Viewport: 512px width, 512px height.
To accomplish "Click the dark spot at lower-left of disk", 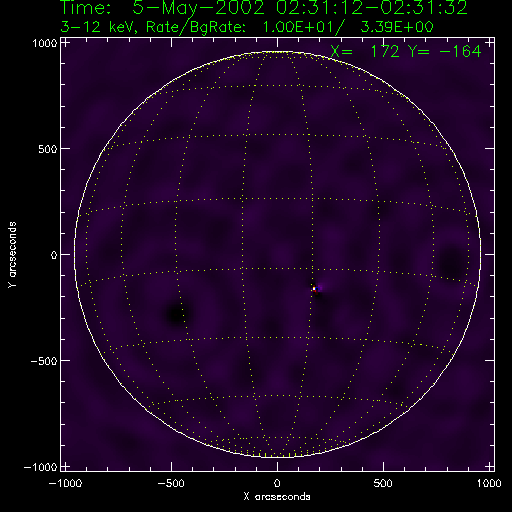I will point(177,314).
